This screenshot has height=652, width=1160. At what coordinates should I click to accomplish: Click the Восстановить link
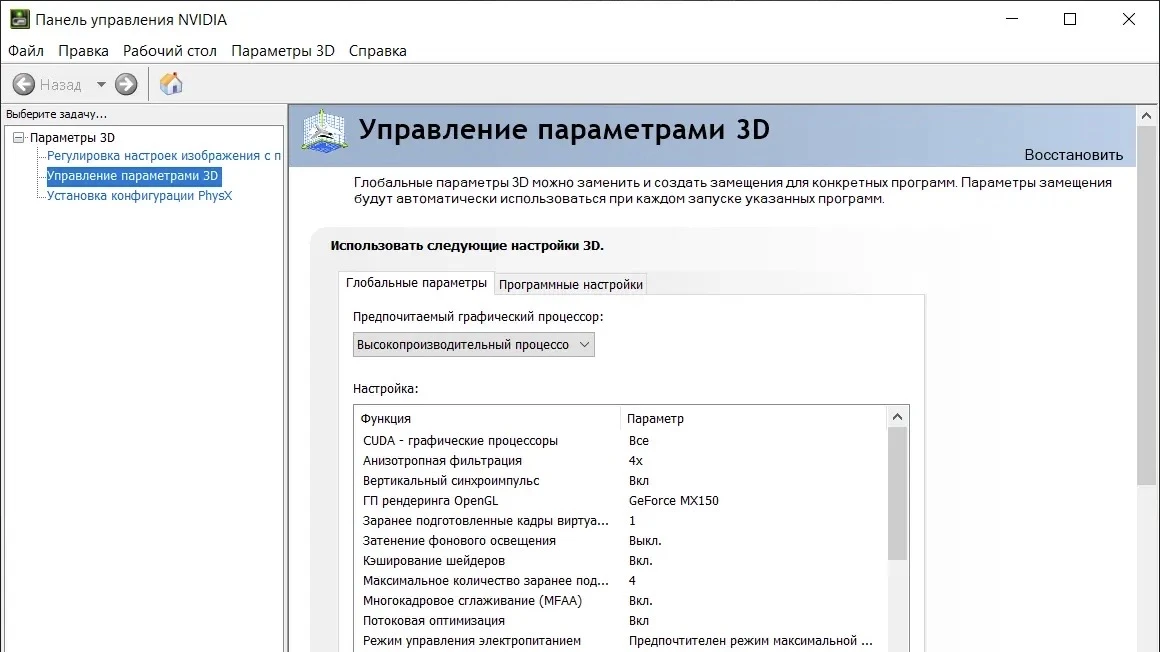pos(1073,155)
